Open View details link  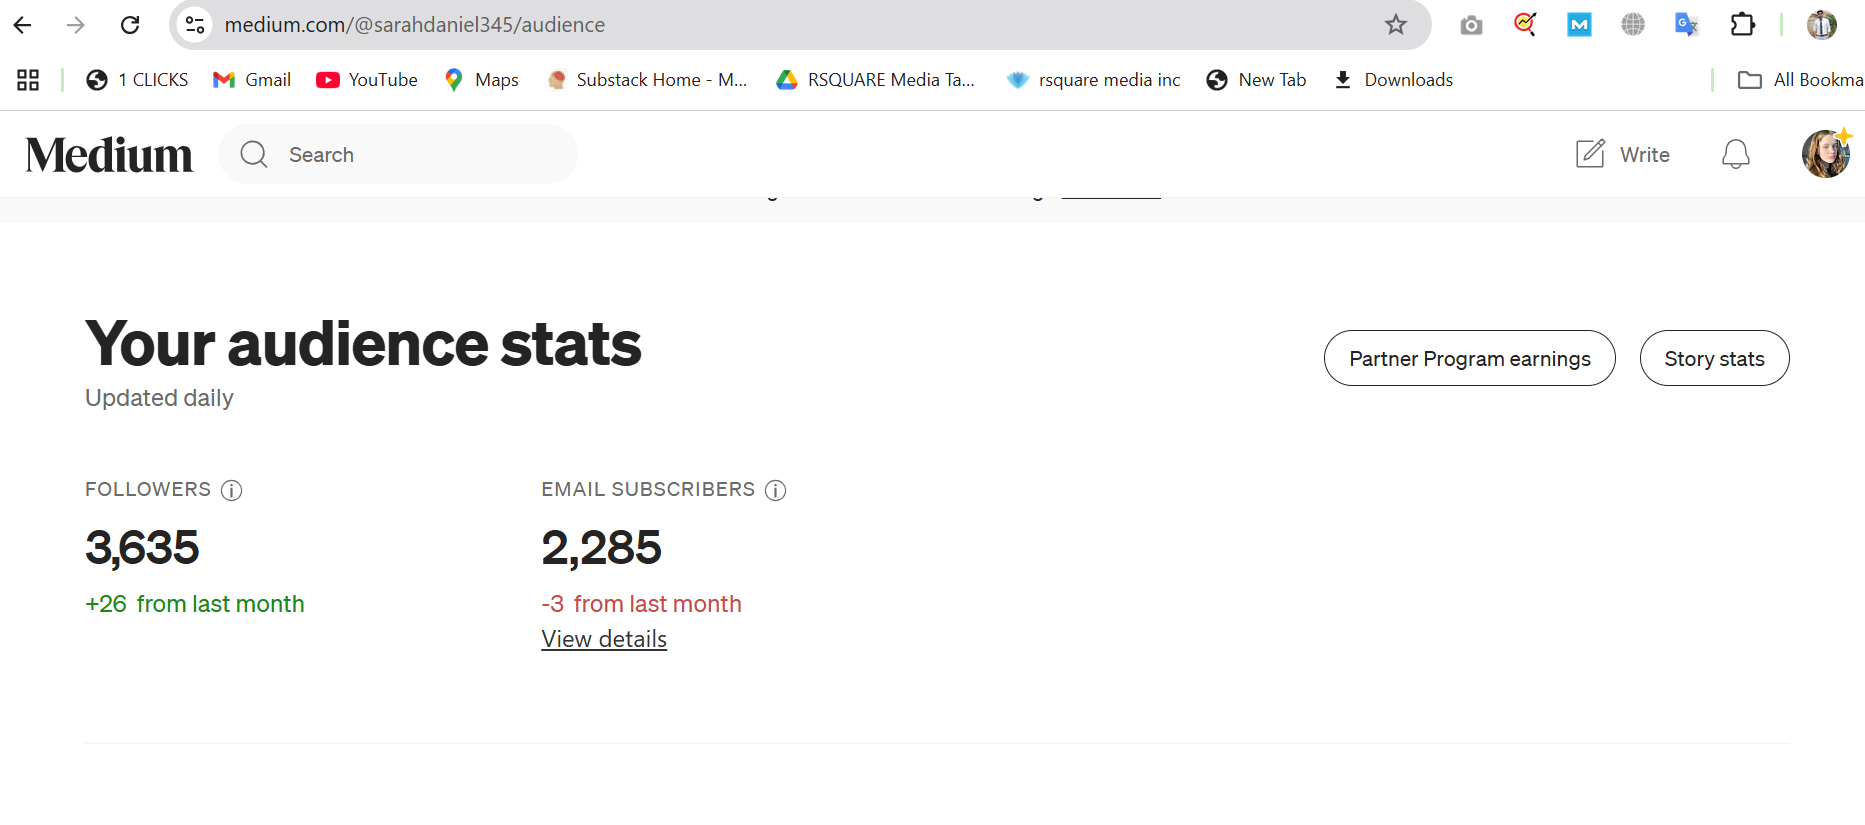click(604, 639)
